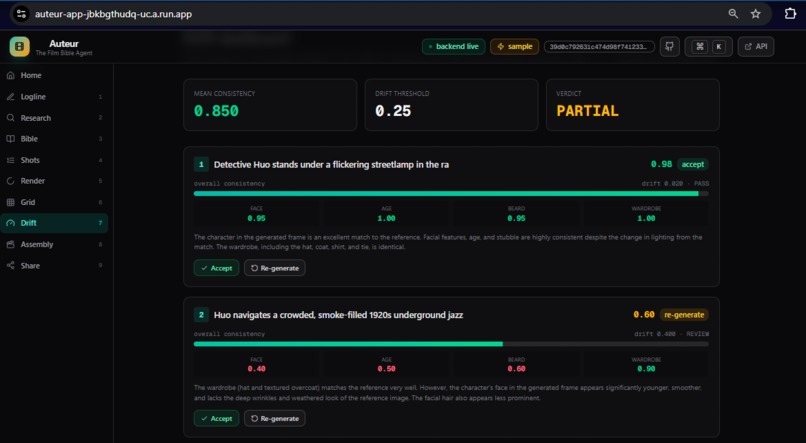Click shot 2 BEARD score 0.60
This screenshot has width=806, height=443.
[x=517, y=369]
